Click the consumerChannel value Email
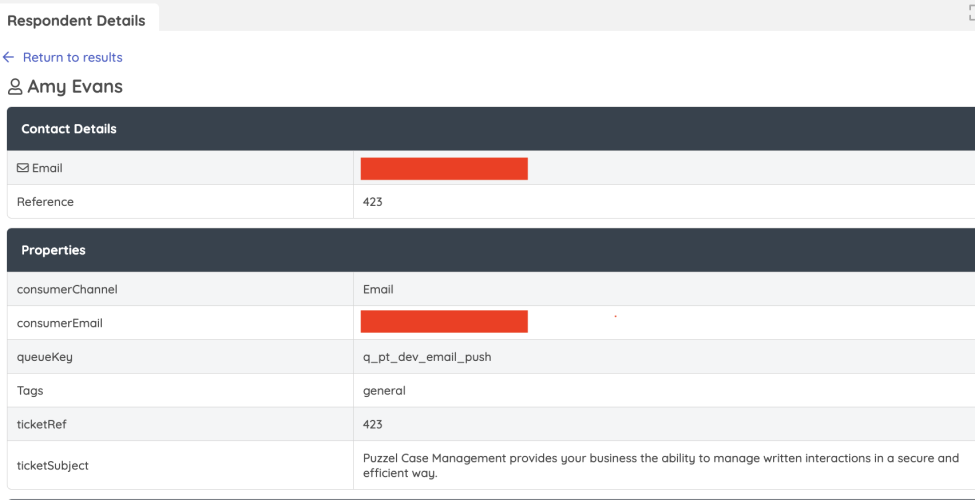 [x=378, y=289]
